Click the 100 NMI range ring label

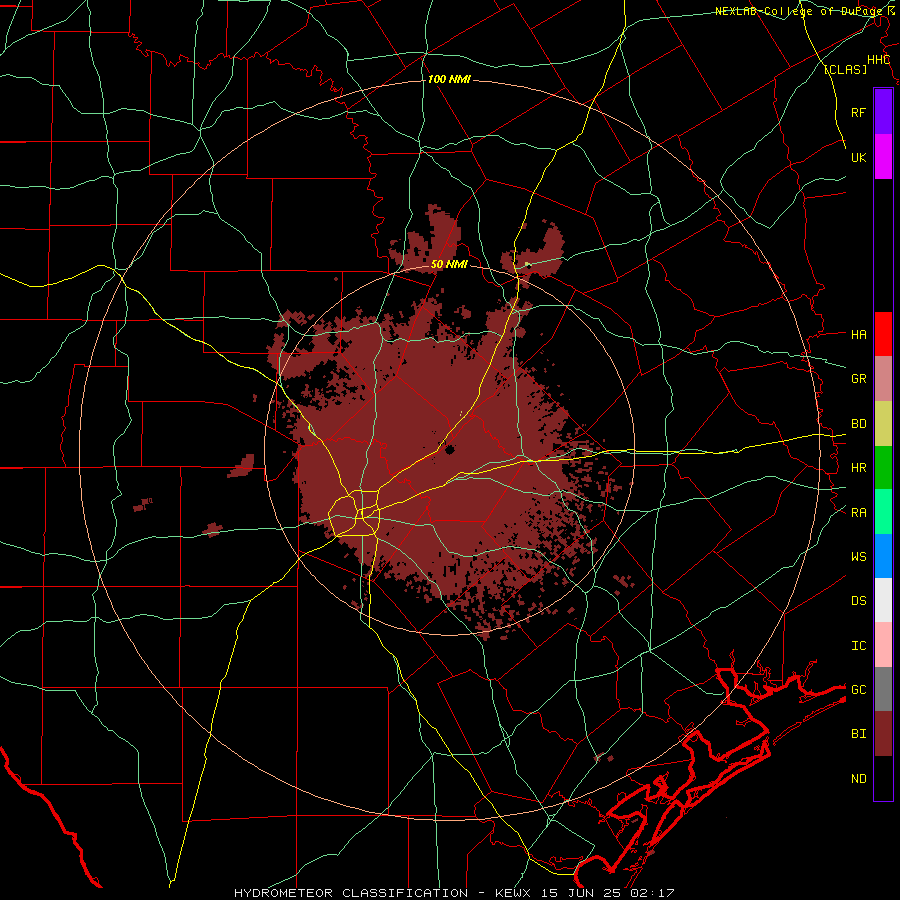click(x=449, y=79)
